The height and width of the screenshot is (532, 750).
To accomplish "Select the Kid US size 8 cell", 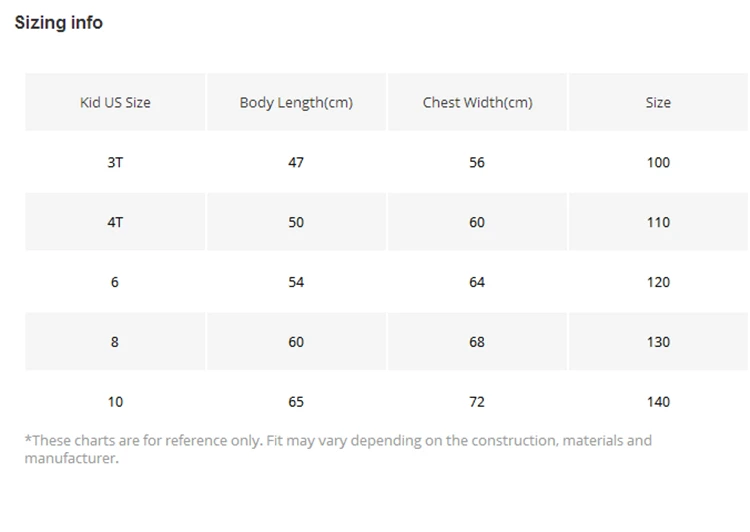I will pyautogui.click(x=115, y=342).
